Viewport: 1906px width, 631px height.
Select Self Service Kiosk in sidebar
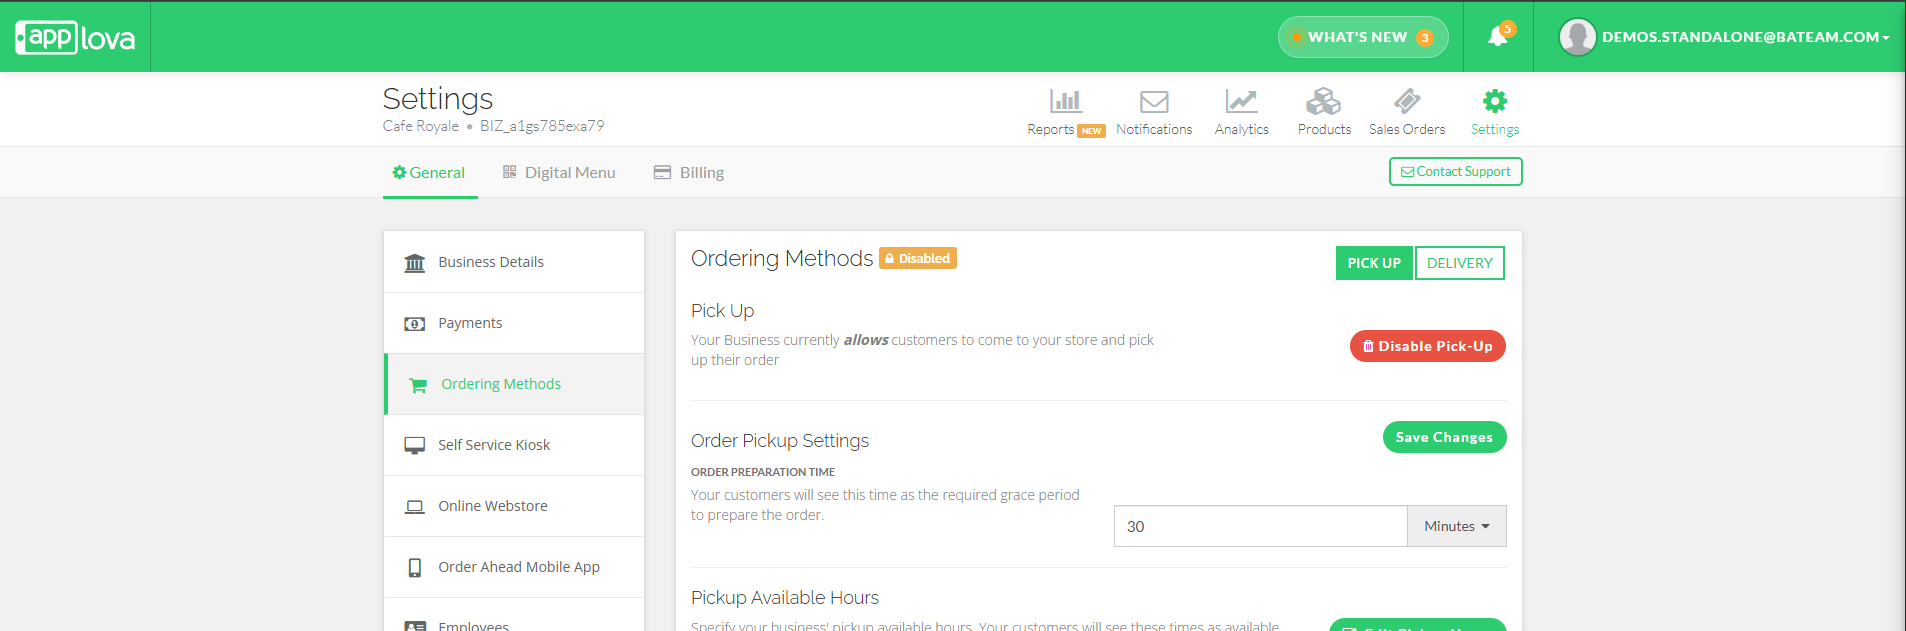[514, 445]
